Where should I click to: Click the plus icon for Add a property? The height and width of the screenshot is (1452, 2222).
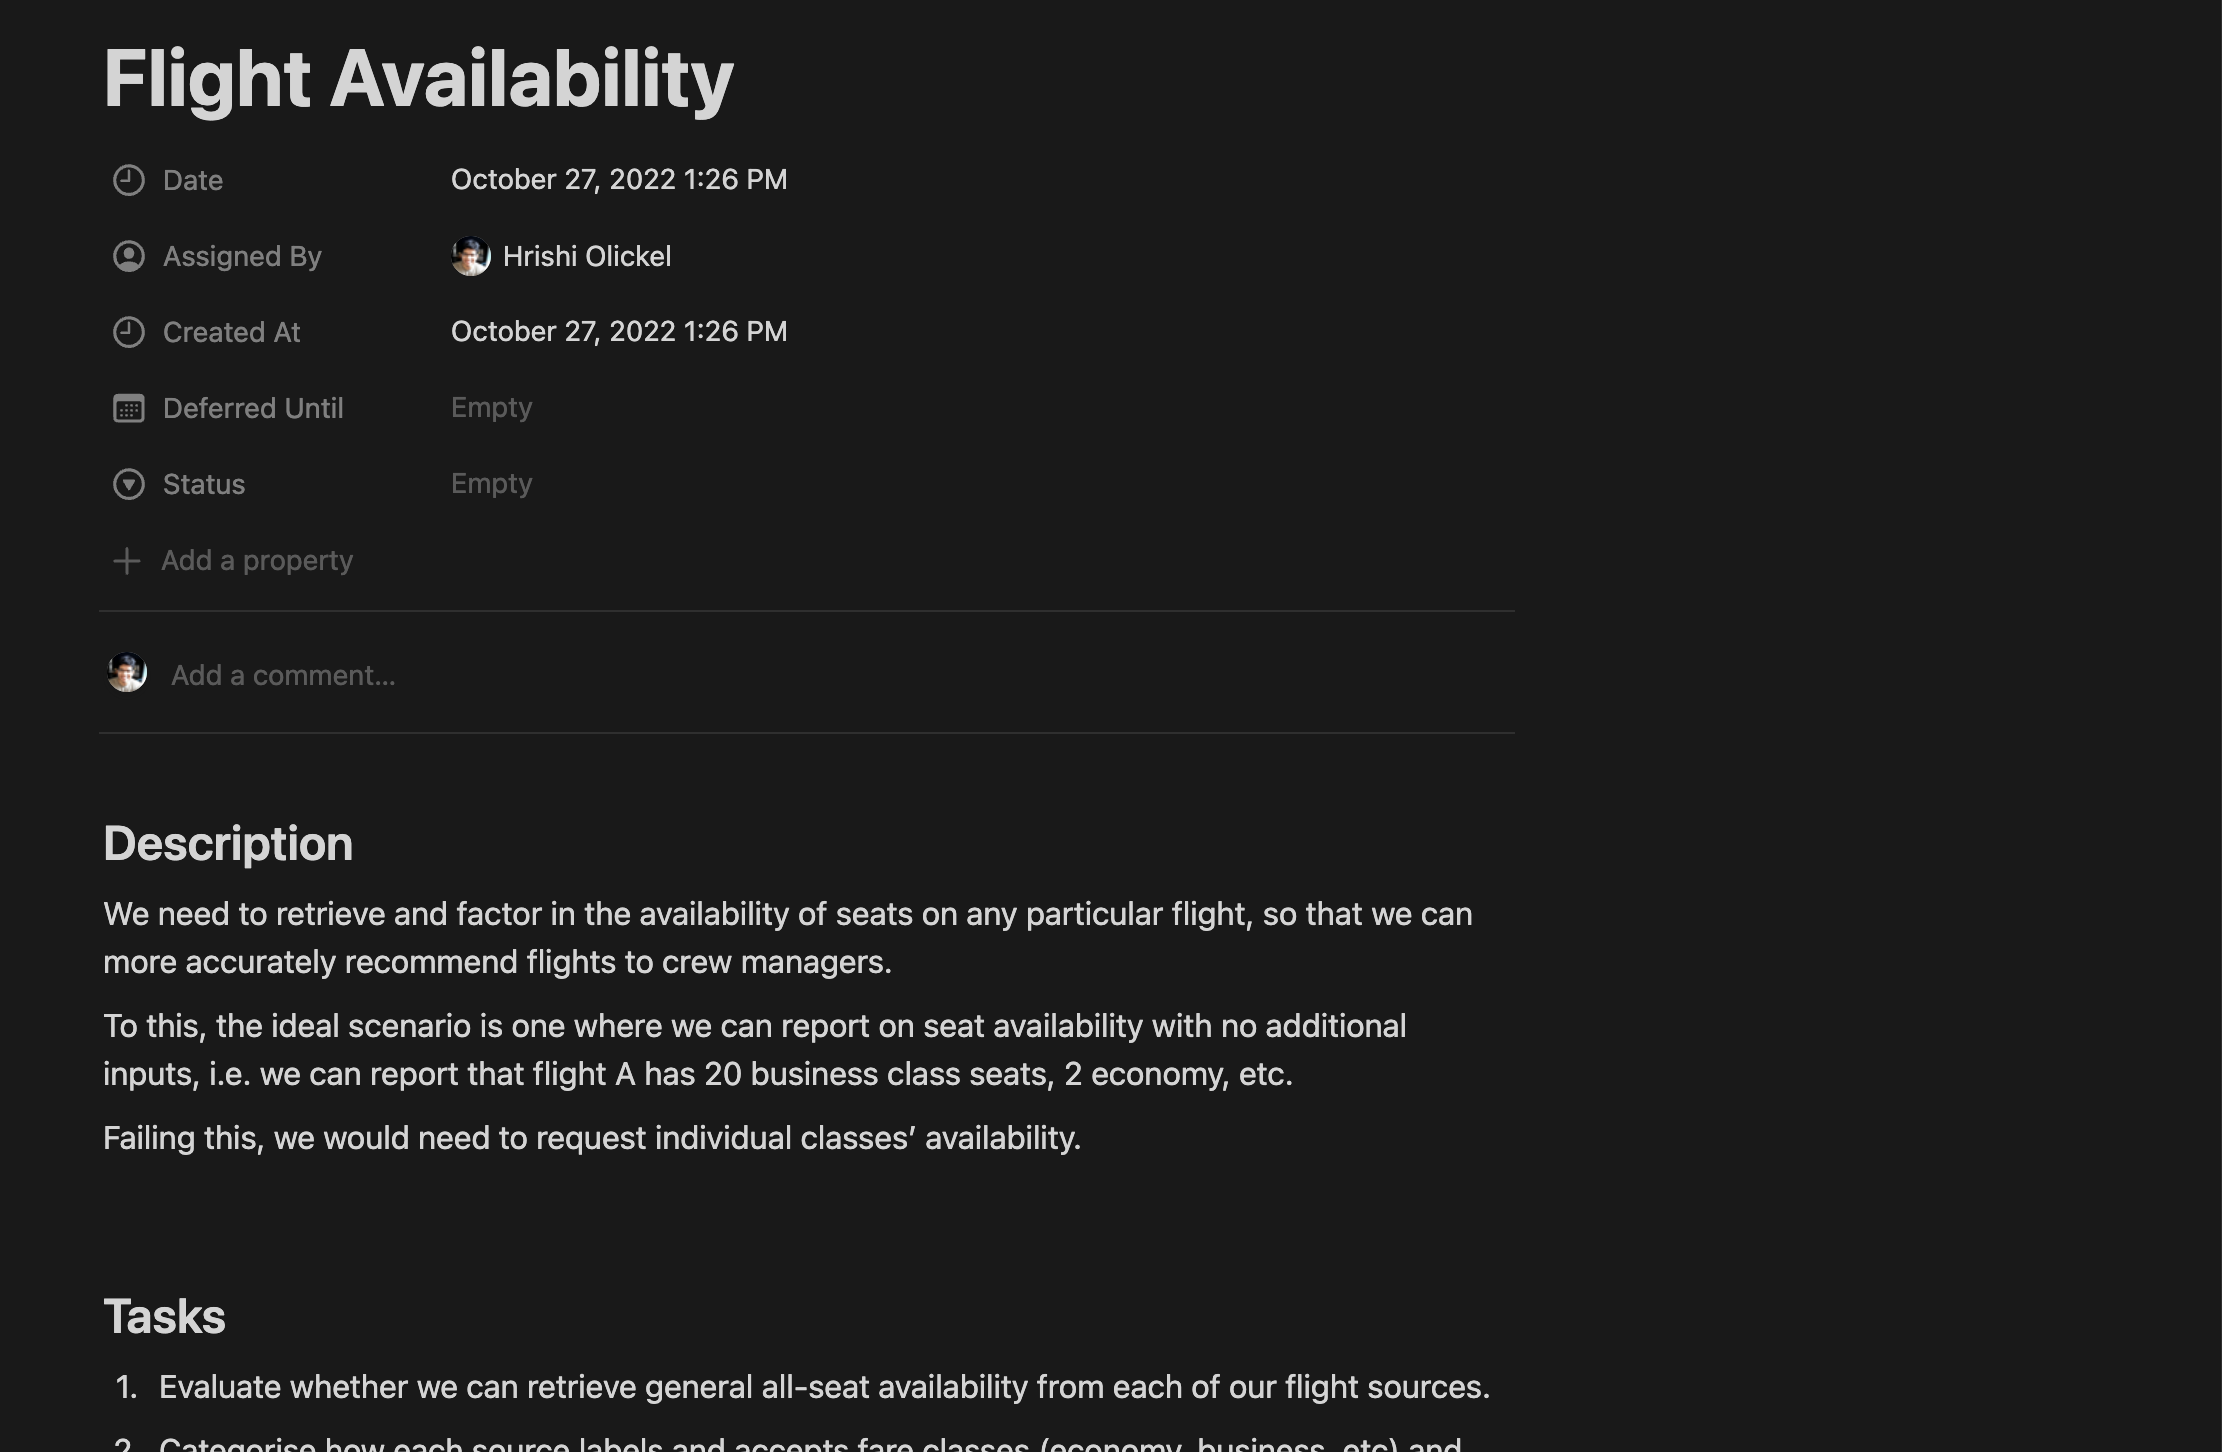[126, 561]
